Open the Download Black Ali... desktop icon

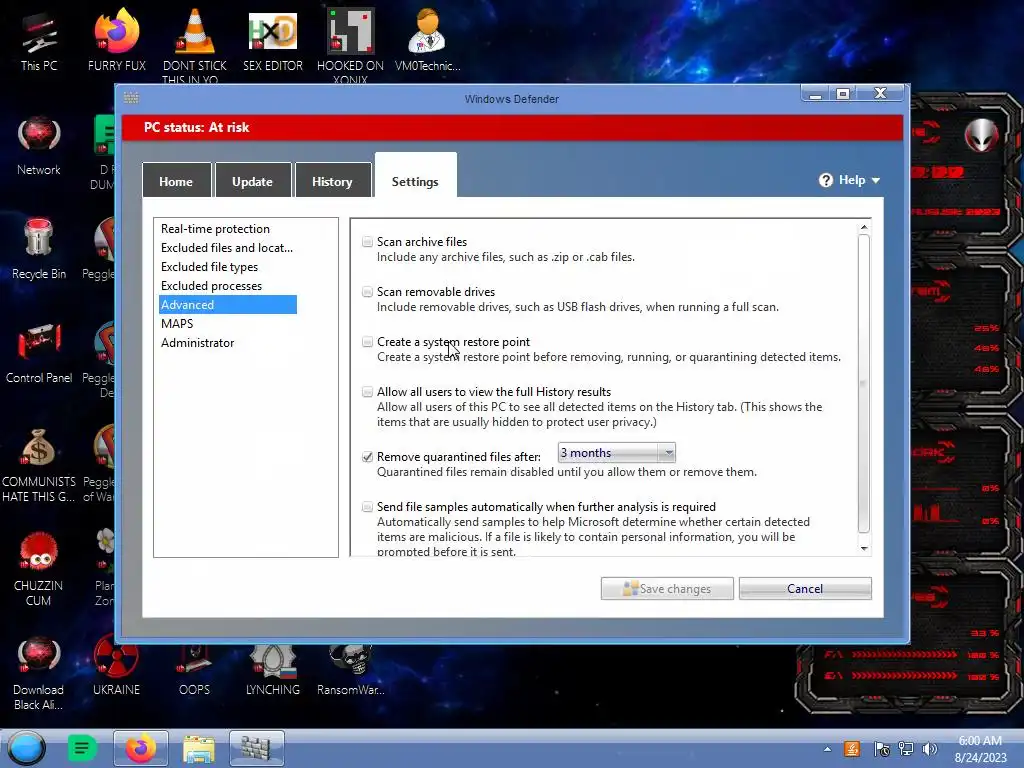pyautogui.click(x=39, y=673)
